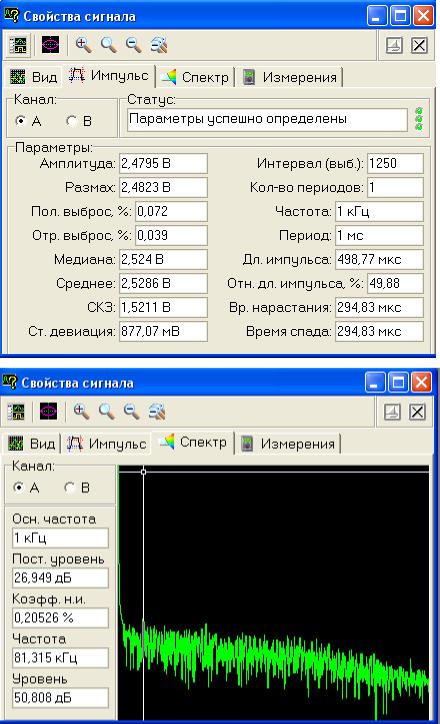Click the Амплитуда field showing 2,4795 В

[163, 163]
